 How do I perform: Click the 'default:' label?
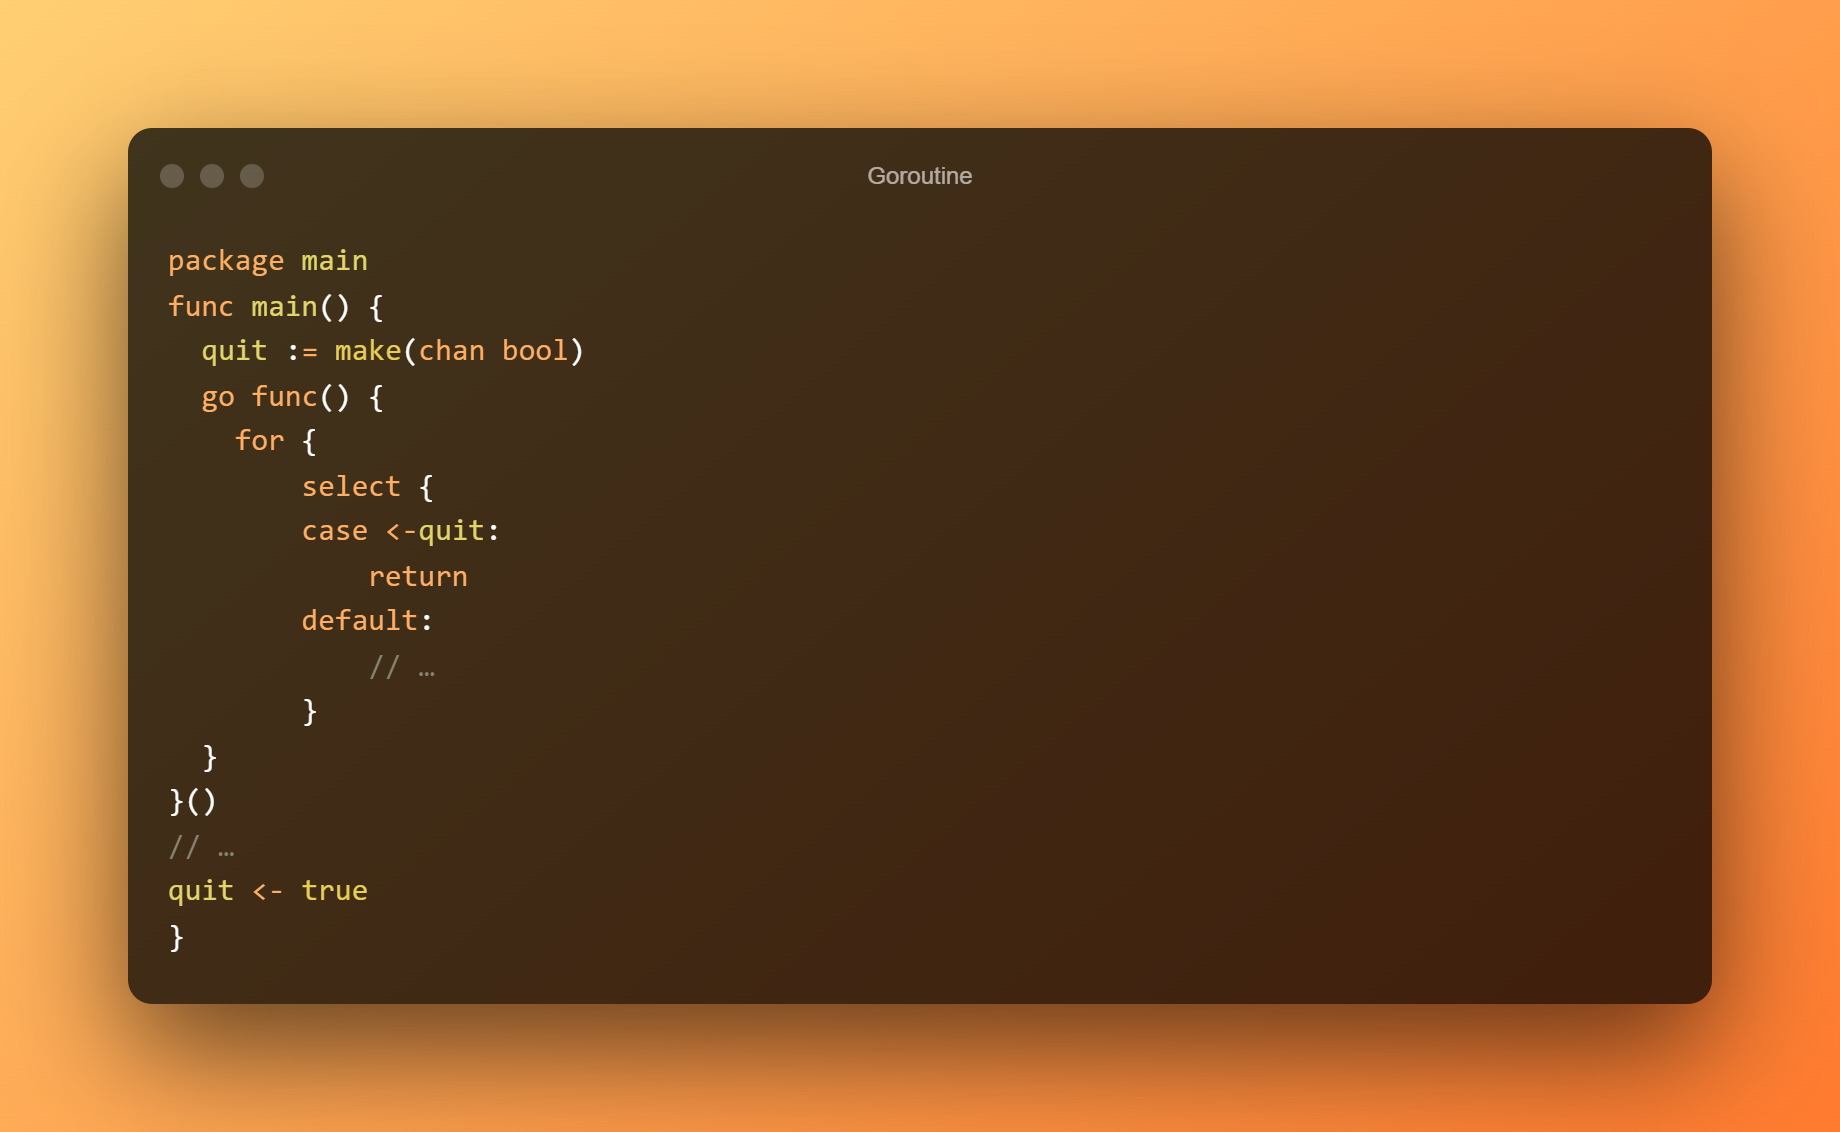367,621
